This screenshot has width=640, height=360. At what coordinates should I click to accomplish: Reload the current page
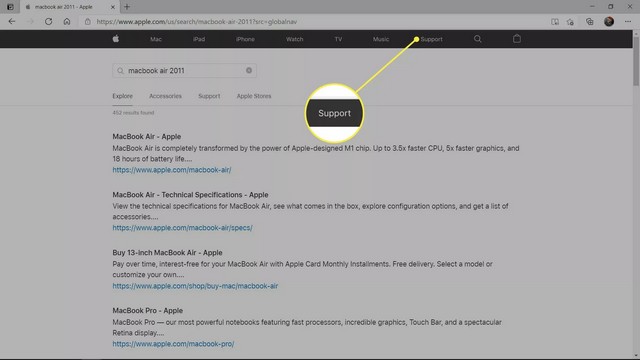point(48,22)
